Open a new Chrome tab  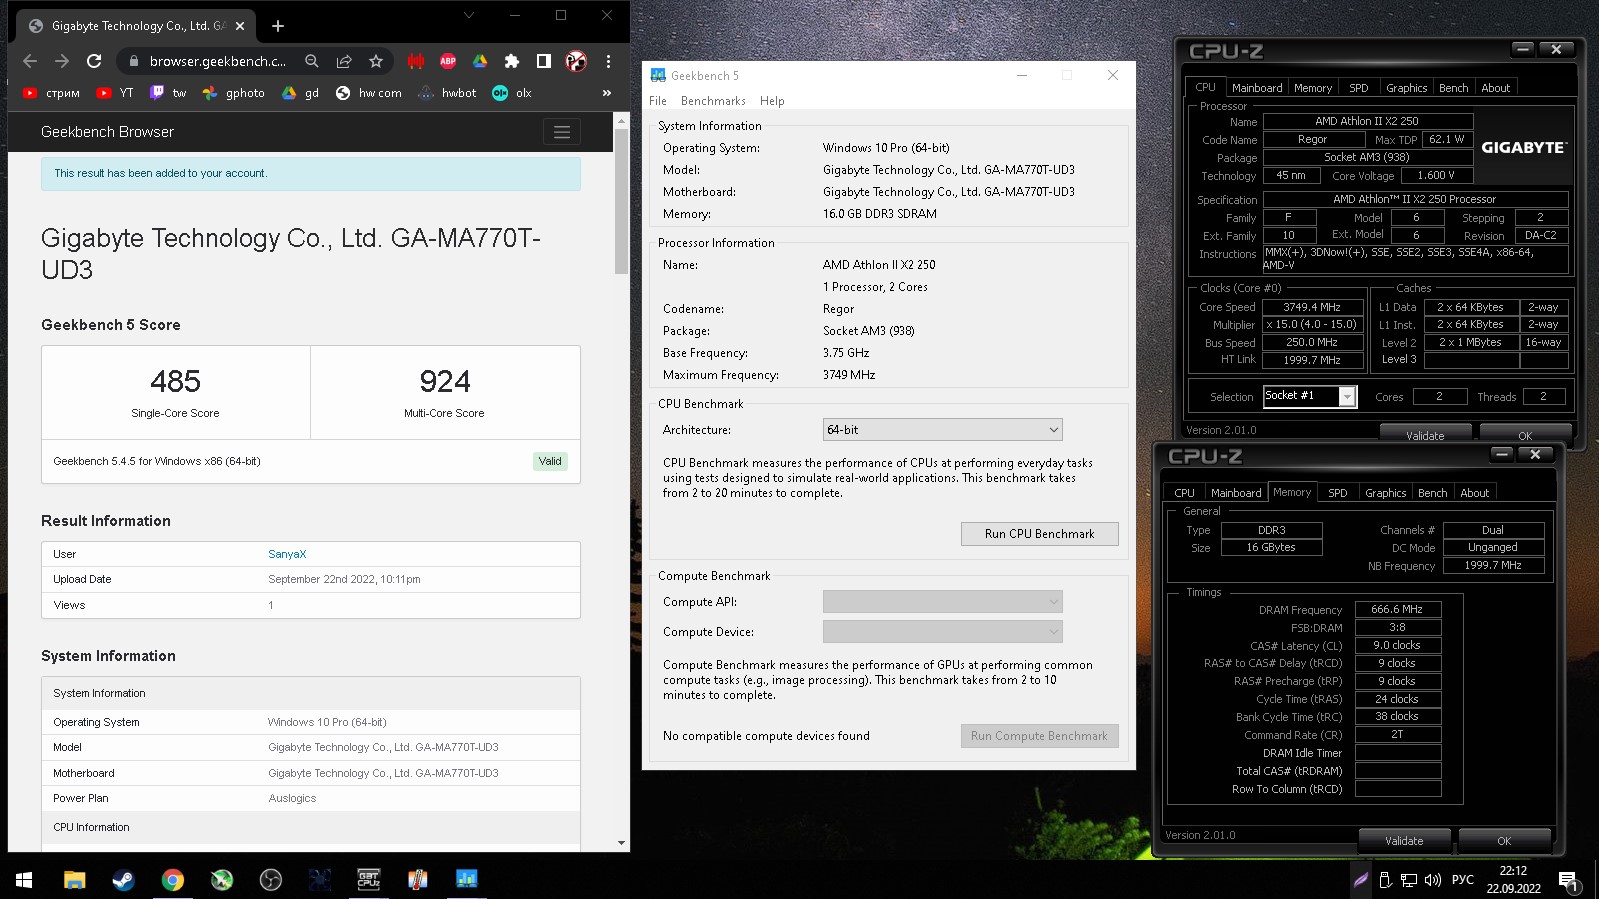pos(278,26)
